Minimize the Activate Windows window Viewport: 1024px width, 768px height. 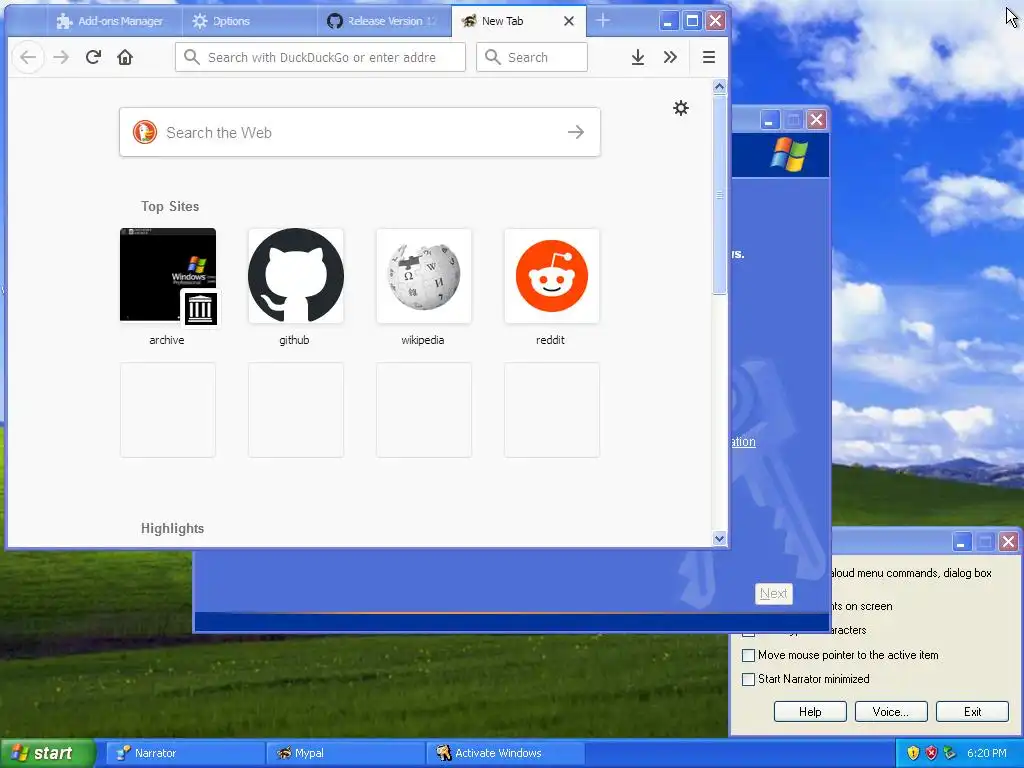[x=769, y=120]
